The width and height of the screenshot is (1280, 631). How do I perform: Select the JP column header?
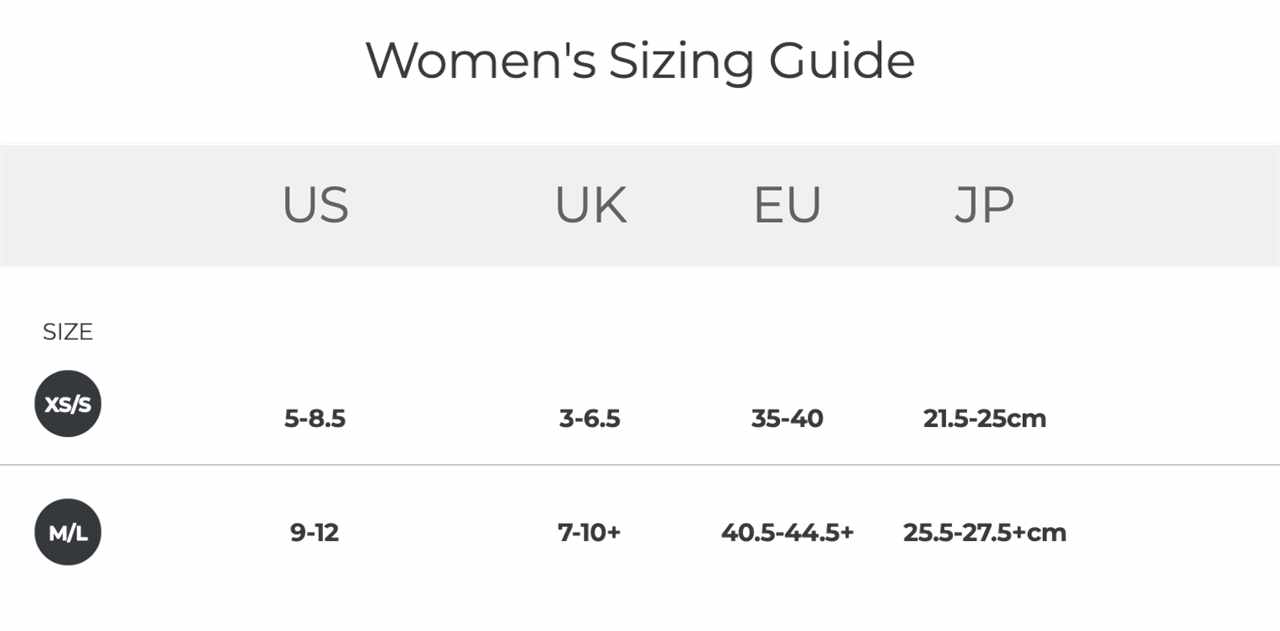click(984, 205)
